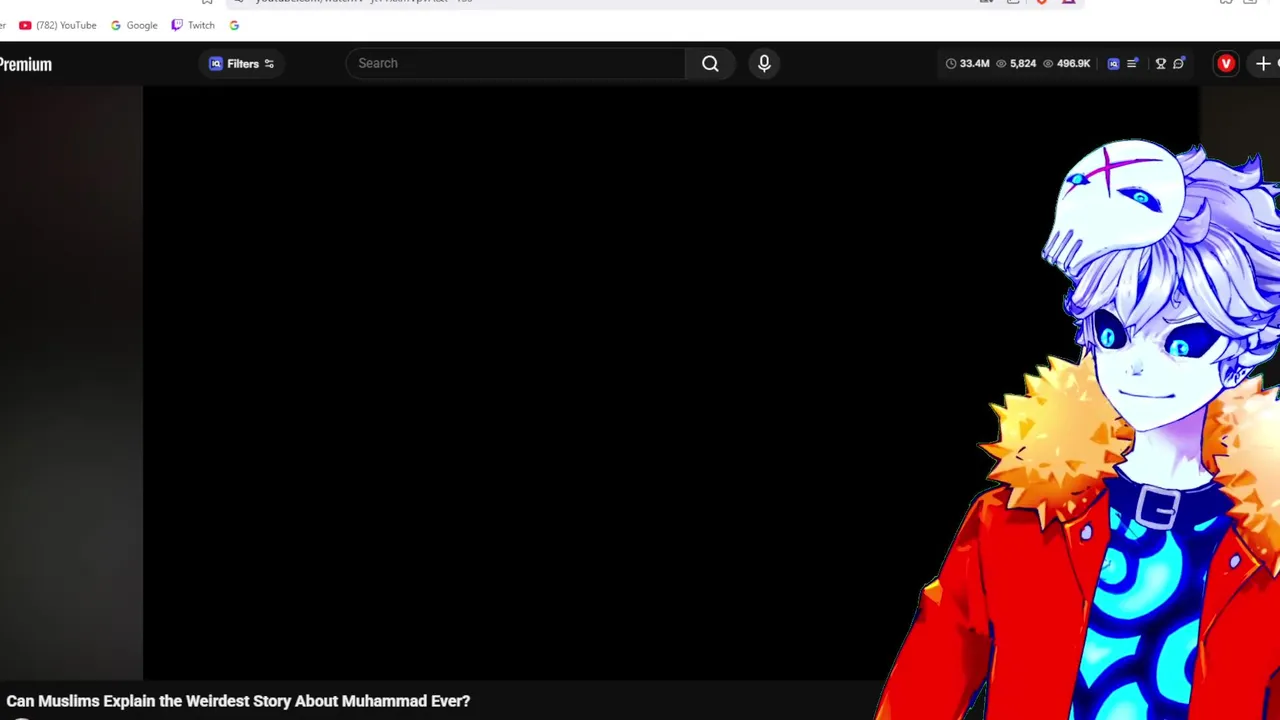Open the vidIQ list menu icon
Image resolution: width=1280 pixels, height=720 pixels.
click(x=1132, y=64)
